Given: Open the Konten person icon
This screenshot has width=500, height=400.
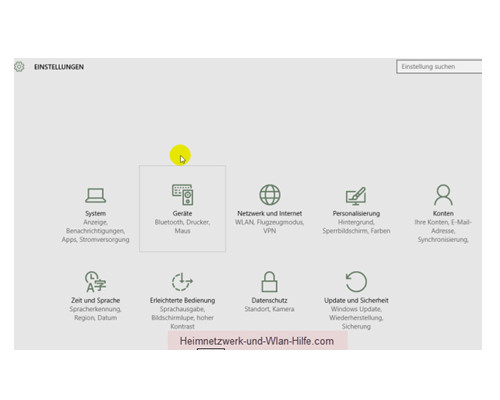Looking at the screenshot, I should coord(443,195).
